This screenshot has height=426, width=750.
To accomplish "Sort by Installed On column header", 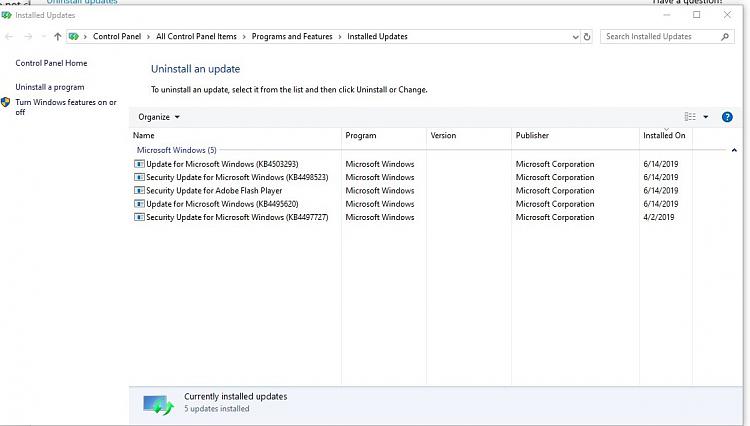I will (x=666, y=135).
